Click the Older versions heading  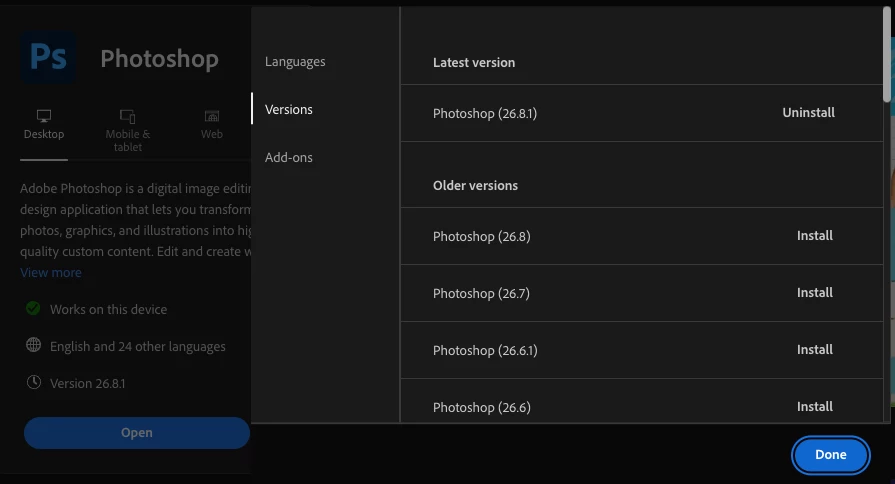(475, 185)
